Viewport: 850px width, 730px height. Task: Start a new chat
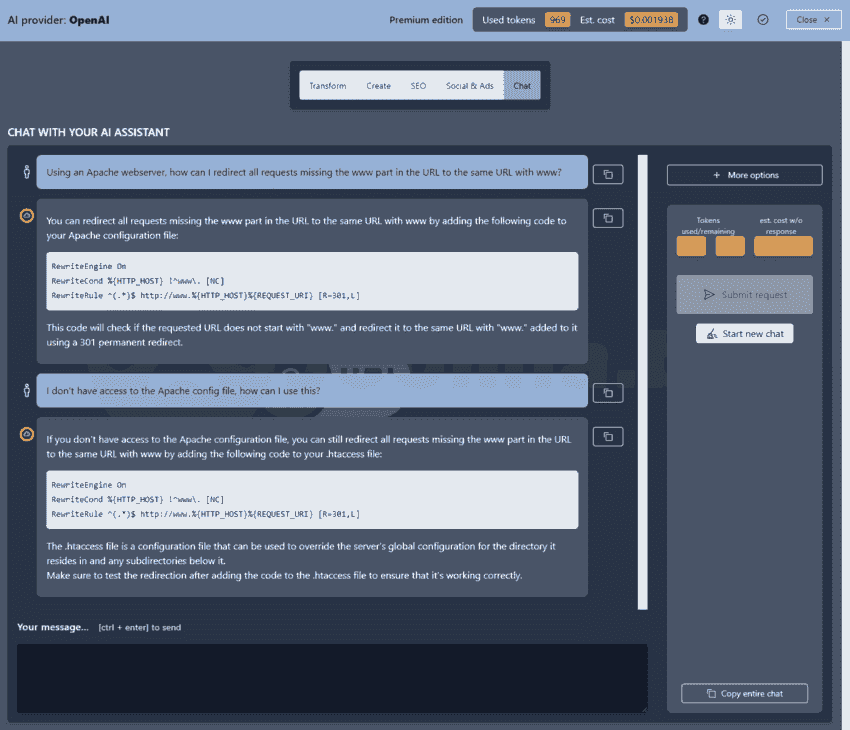(x=744, y=334)
